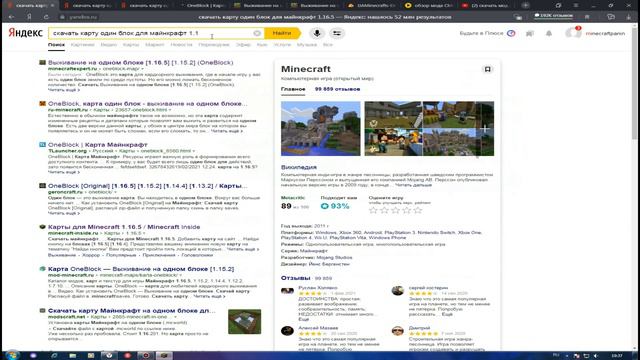Open the modscraft.net result thumbnail image
Screen dimensions: 640x360
244,322
